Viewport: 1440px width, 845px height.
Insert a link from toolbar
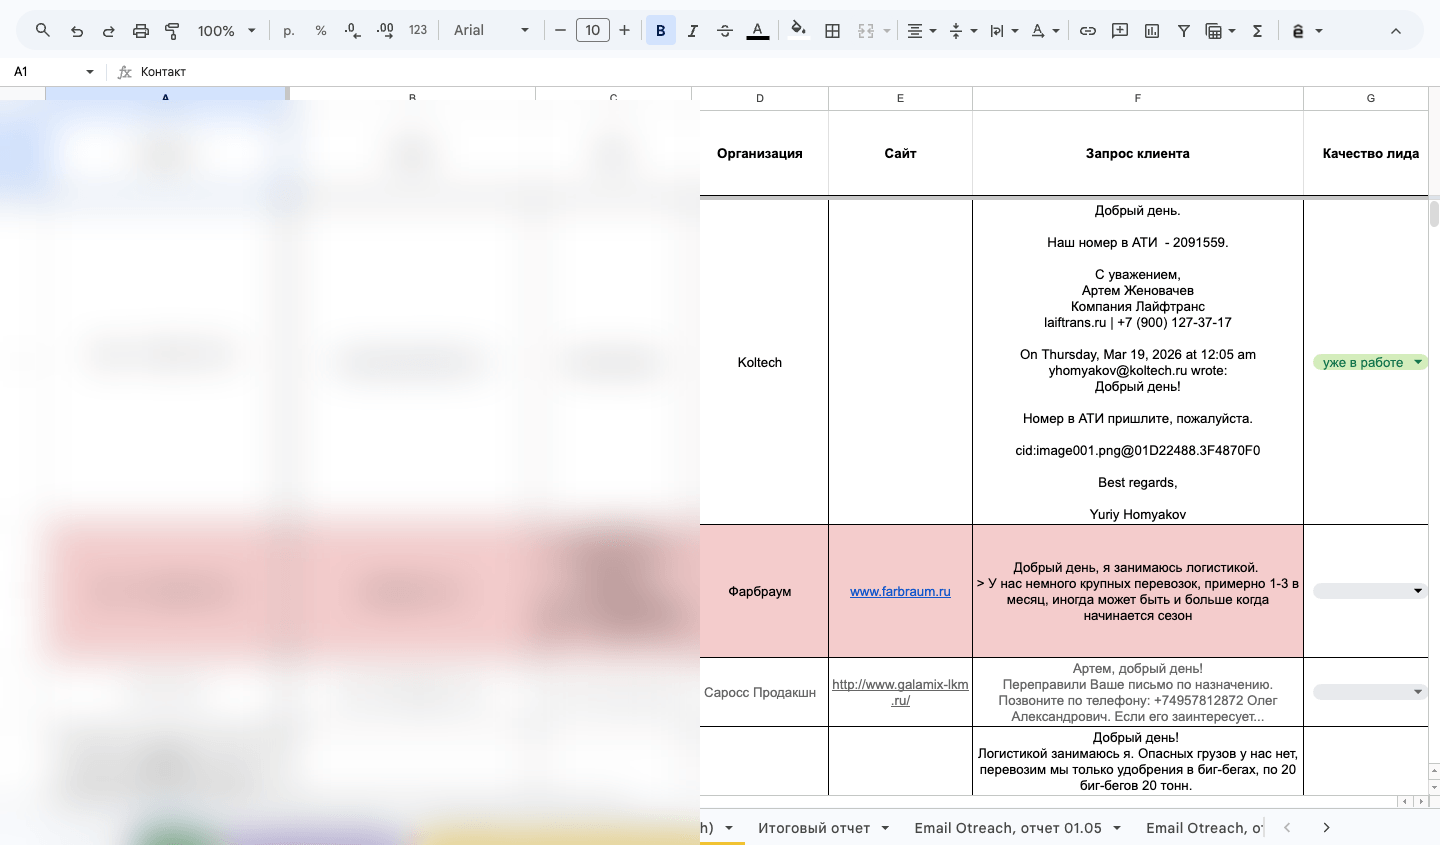(1088, 31)
